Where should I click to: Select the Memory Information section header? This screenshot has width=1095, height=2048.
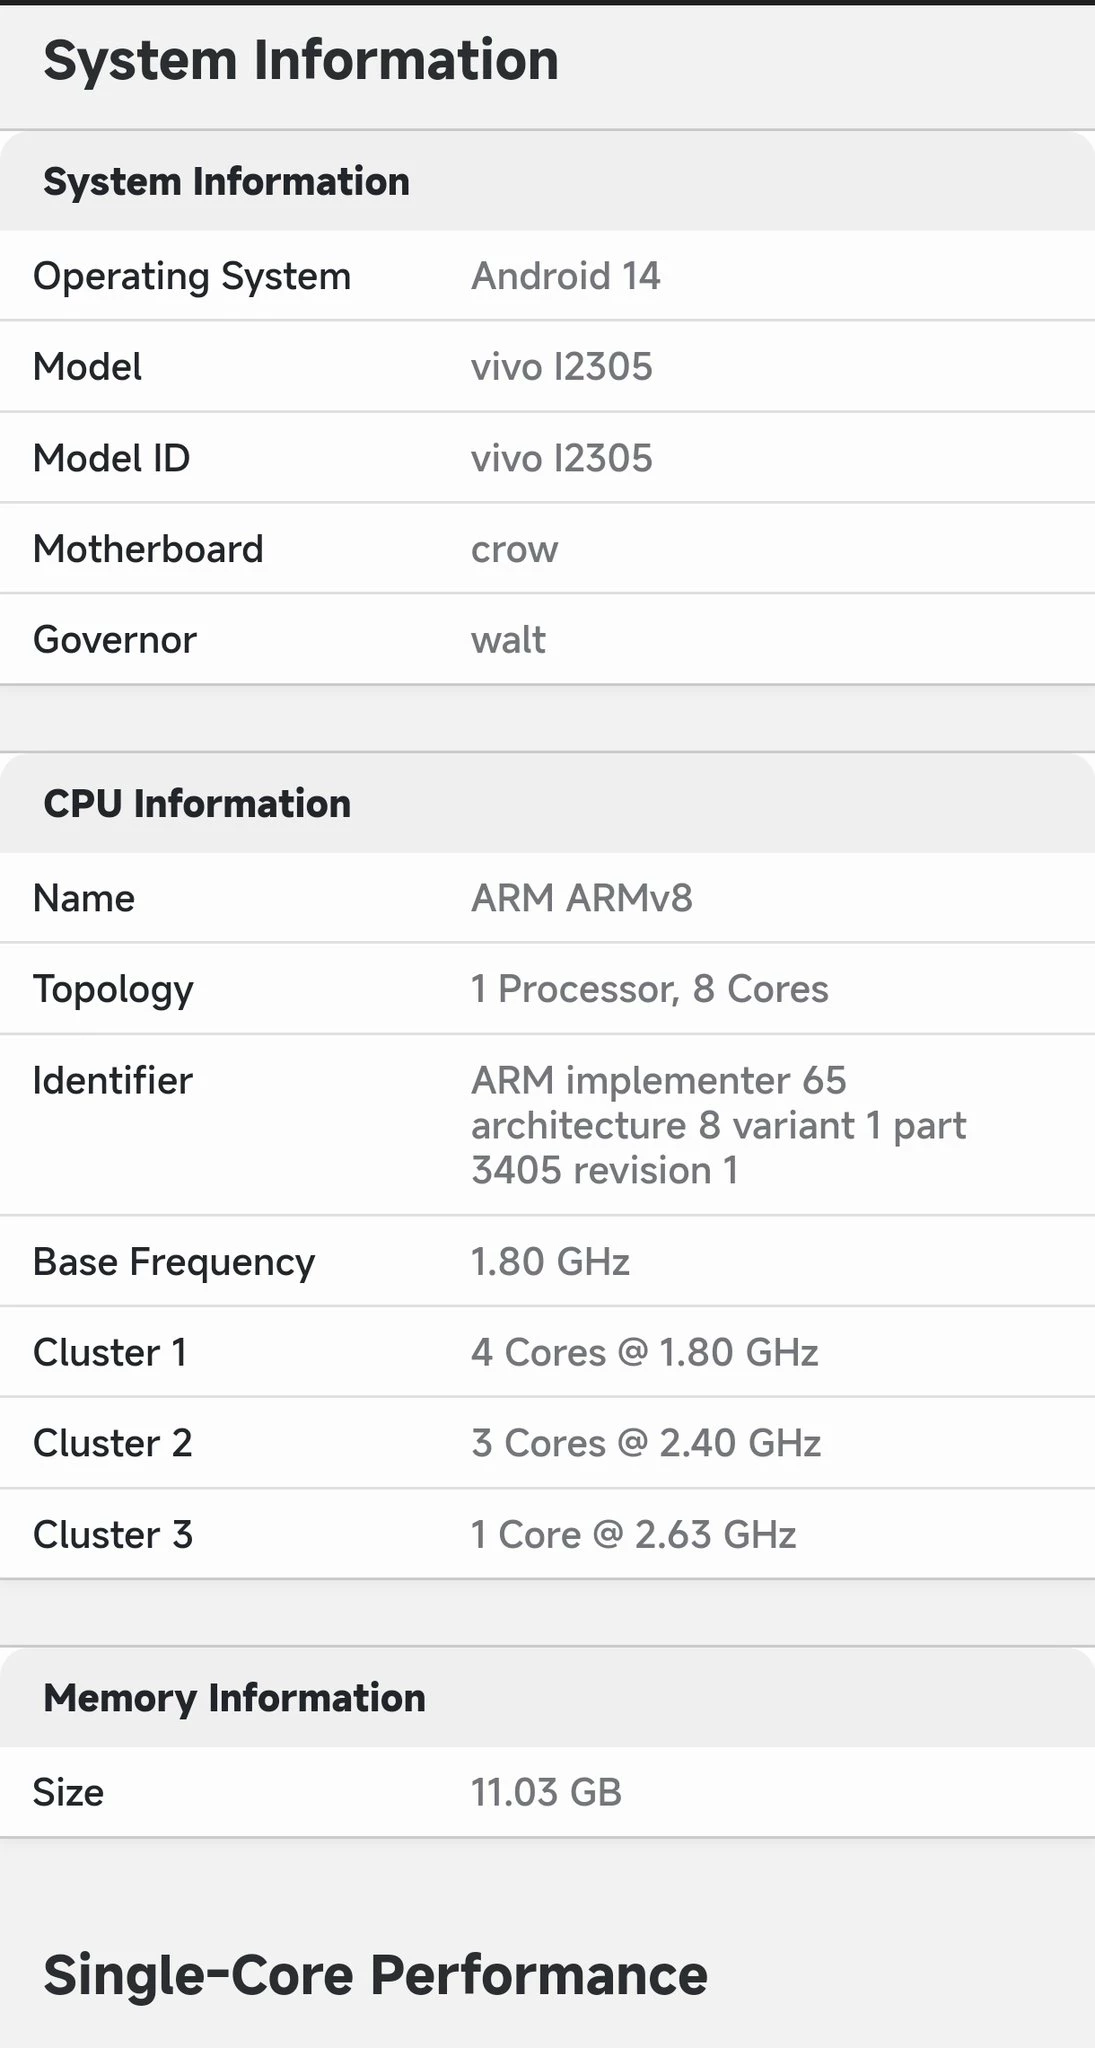pyautogui.click(x=234, y=1698)
